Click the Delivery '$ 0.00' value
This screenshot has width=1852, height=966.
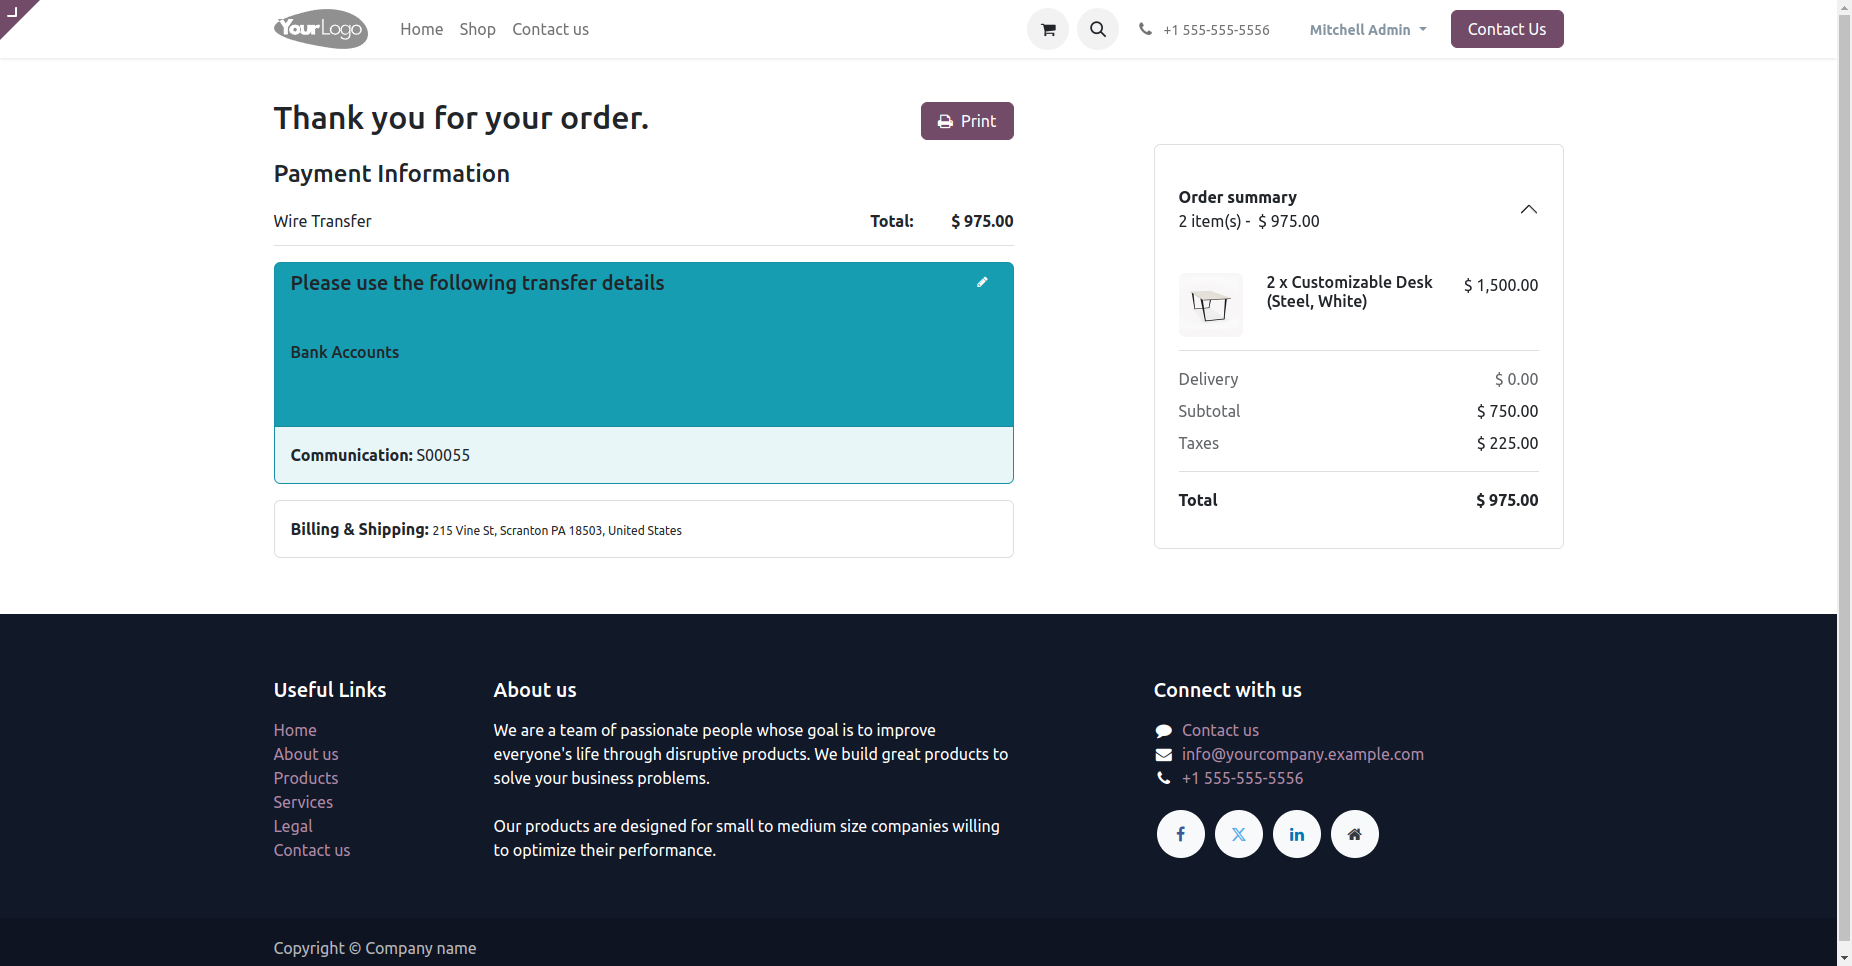(x=1516, y=379)
